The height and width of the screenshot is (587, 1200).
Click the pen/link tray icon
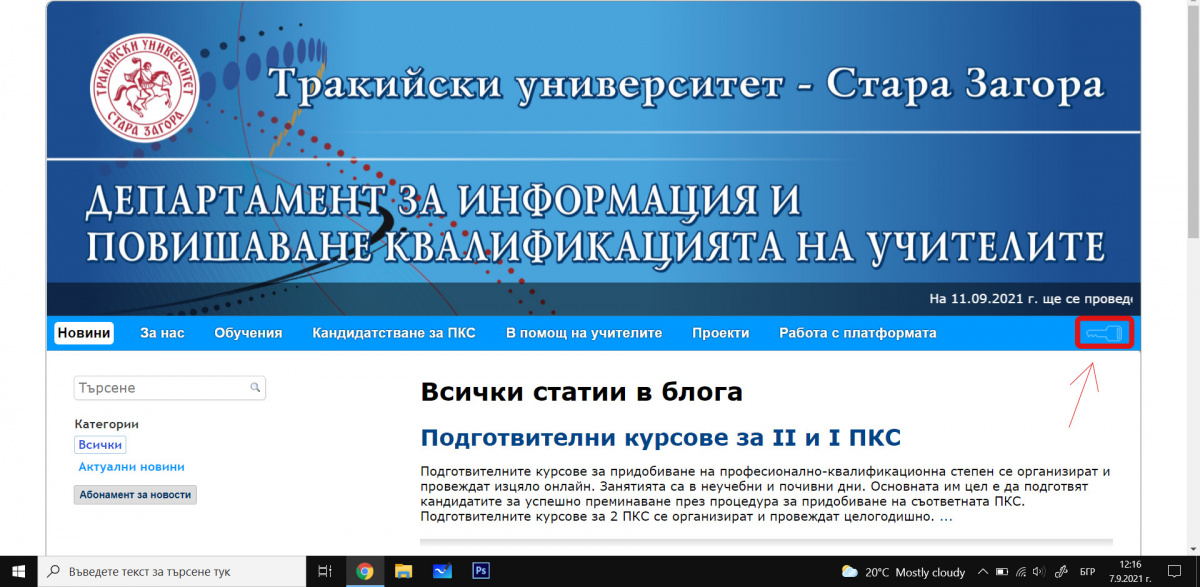pos(1060,572)
